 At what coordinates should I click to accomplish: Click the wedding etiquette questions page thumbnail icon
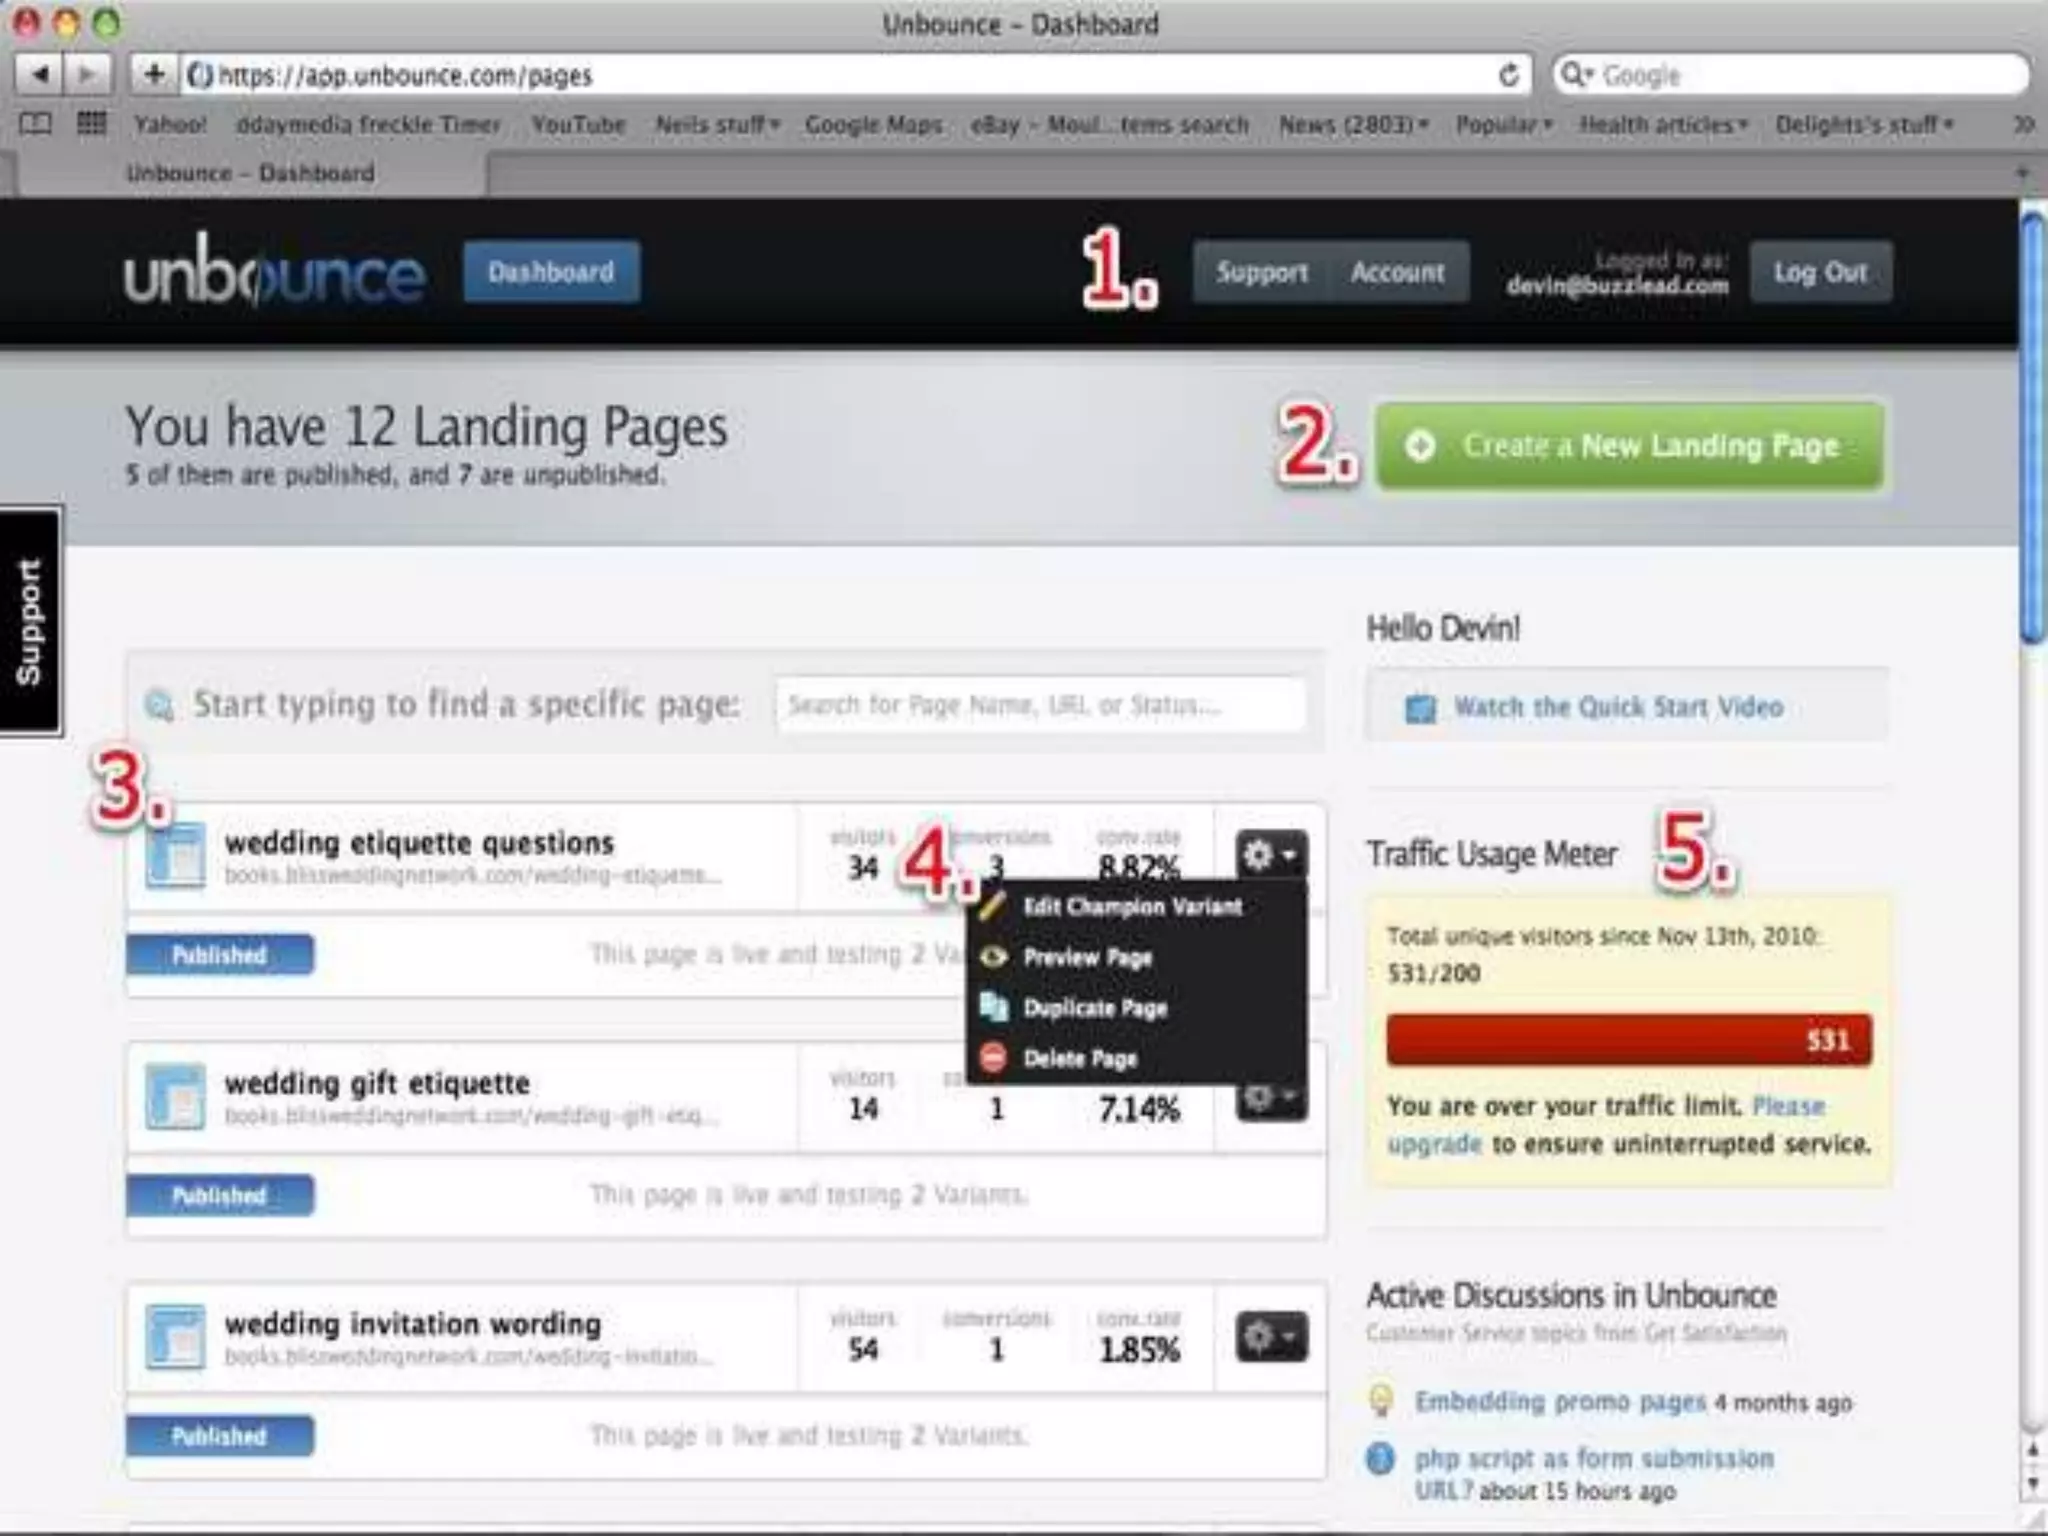point(175,856)
